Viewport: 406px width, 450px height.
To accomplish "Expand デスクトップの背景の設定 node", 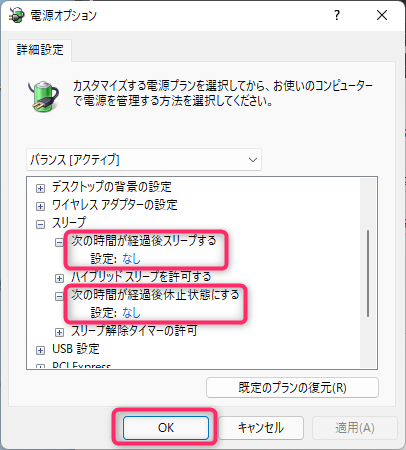I will coord(40,188).
